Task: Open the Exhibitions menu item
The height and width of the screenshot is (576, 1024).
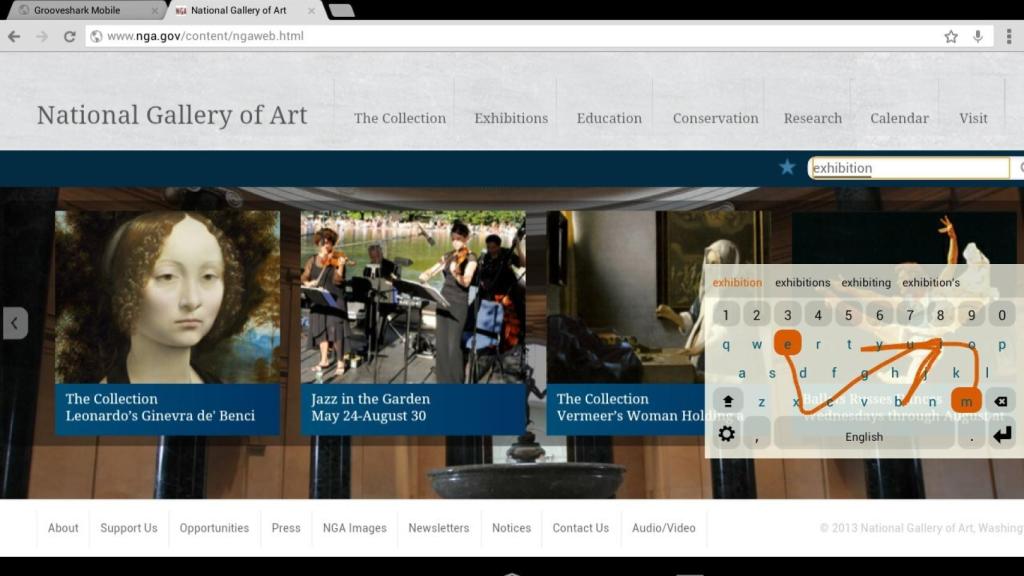Action: (x=511, y=118)
